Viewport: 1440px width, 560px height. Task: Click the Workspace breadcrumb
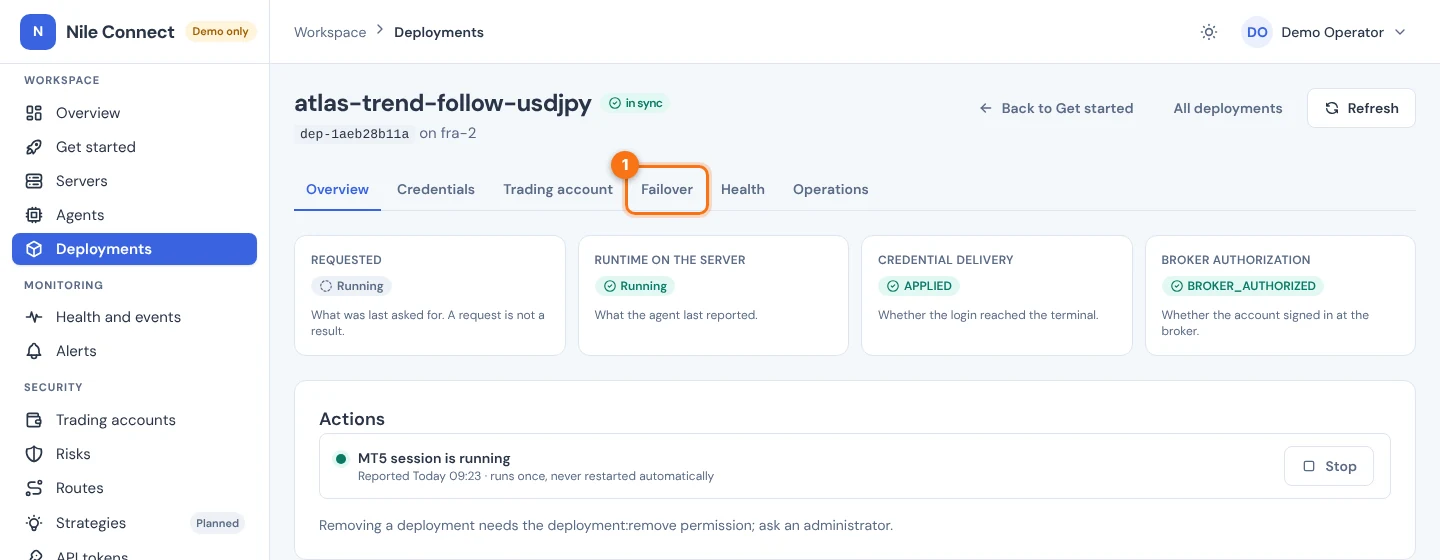pyautogui.click(x=330, y=32)
